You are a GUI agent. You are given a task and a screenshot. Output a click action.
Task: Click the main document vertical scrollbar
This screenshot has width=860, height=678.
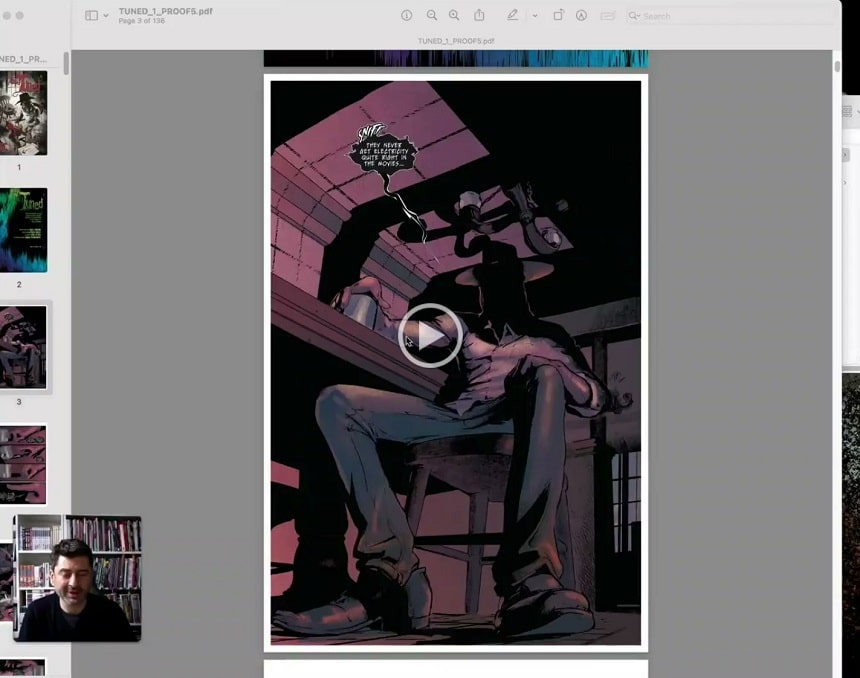click(x=837, y=66)
